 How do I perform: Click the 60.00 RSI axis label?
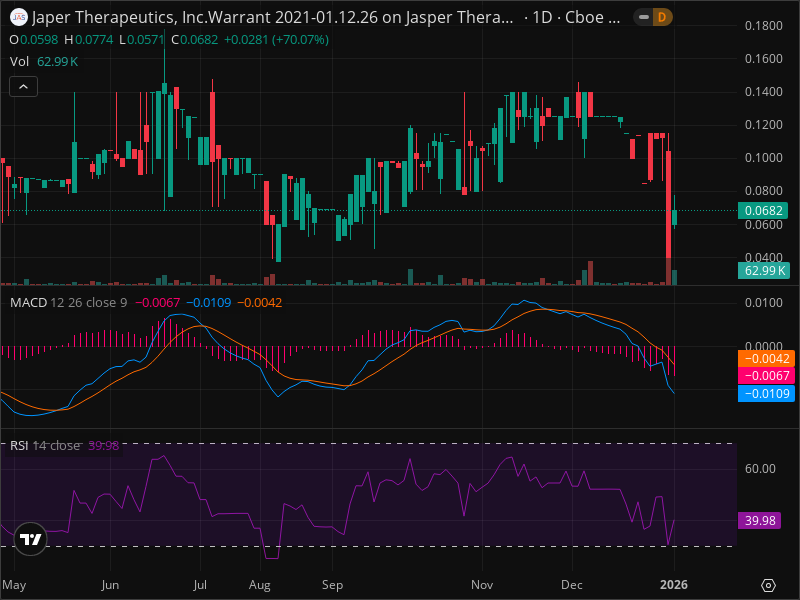760,468
